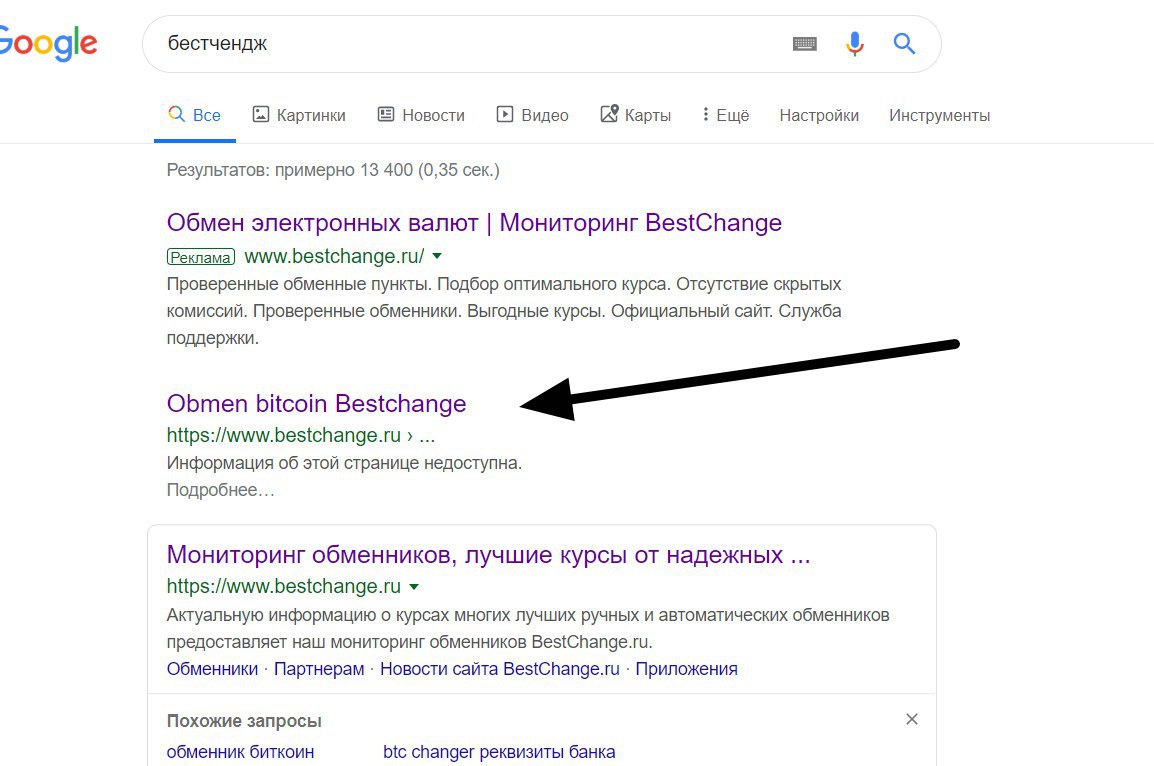
Task: Expand arrow beside https://www.bestchange.ru in third result
Action: click(414, 586)
